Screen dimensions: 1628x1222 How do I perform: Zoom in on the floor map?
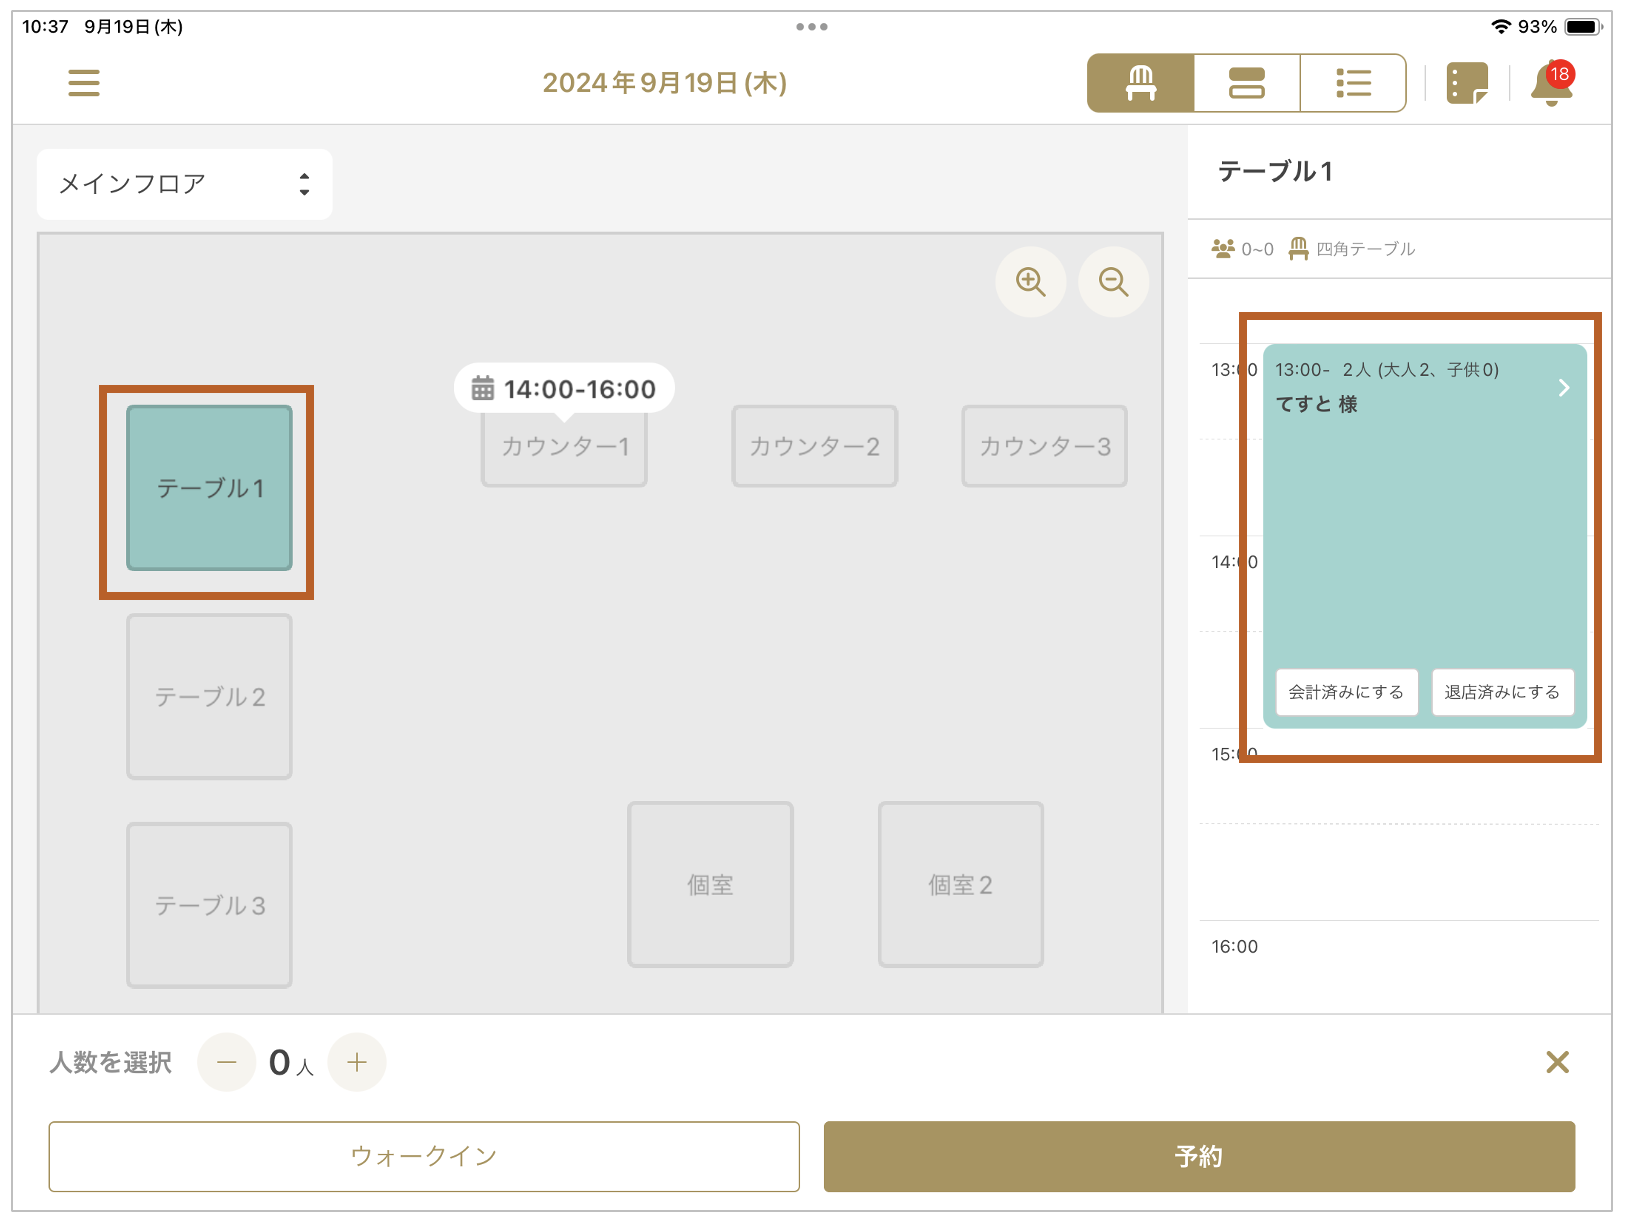point(1030,282)
